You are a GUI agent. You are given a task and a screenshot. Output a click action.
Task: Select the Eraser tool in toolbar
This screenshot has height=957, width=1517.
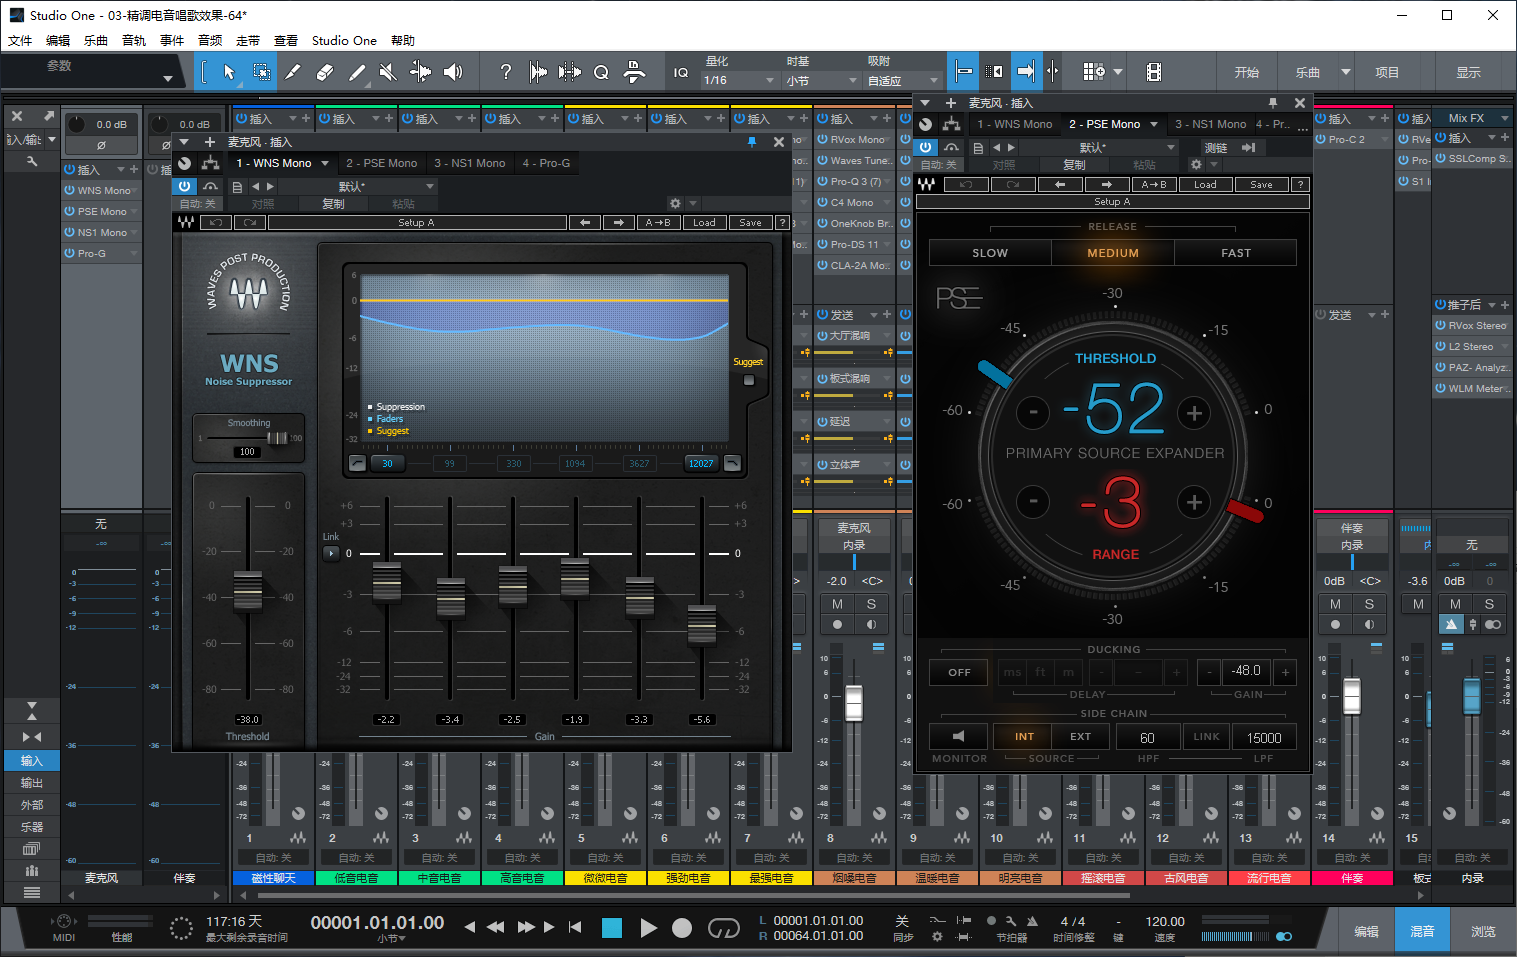point(325,72)
